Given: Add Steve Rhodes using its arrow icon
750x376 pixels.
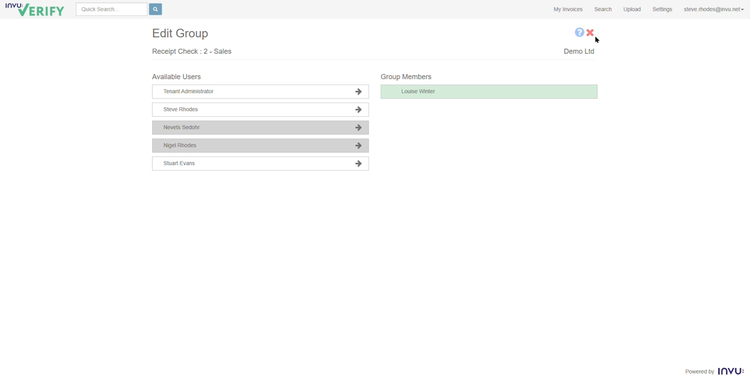Looking at the screenshot, I should click(358, 110).
